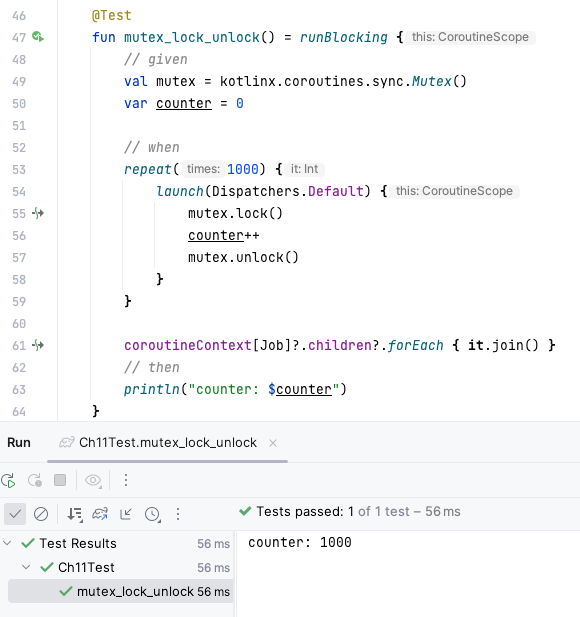
Task: Click the '// given' comment
Action: [156, 59]
